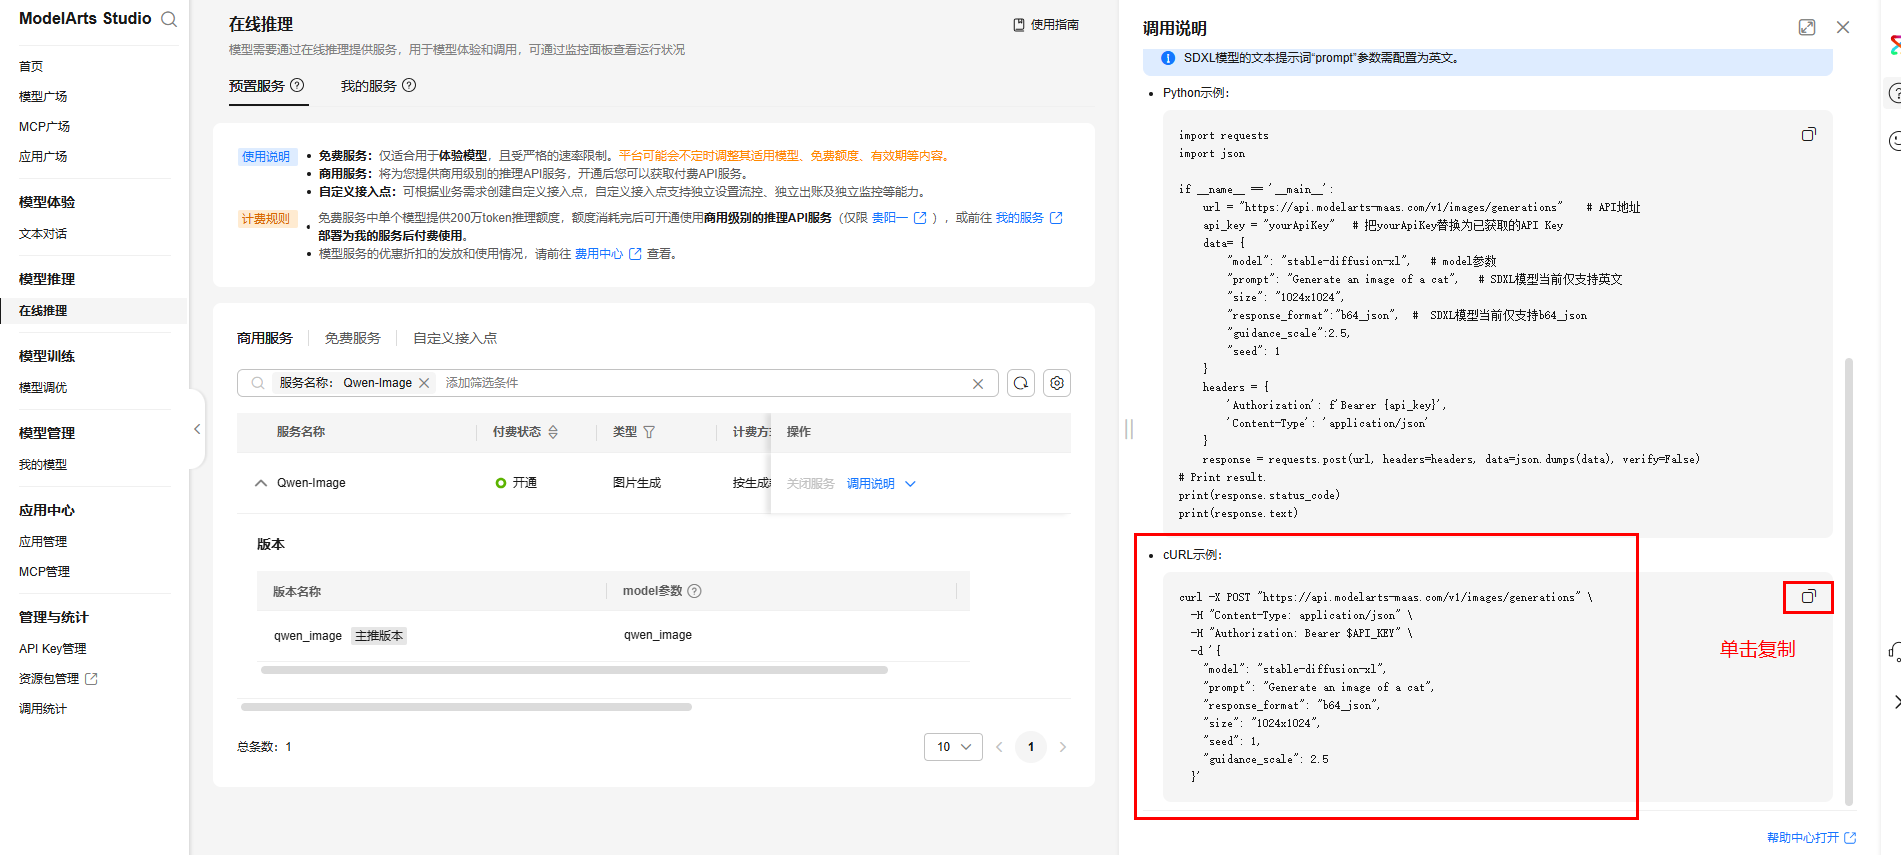Open 我的模型 in sidebar
The image size is (1901, 855).
[x=43, y=465]
